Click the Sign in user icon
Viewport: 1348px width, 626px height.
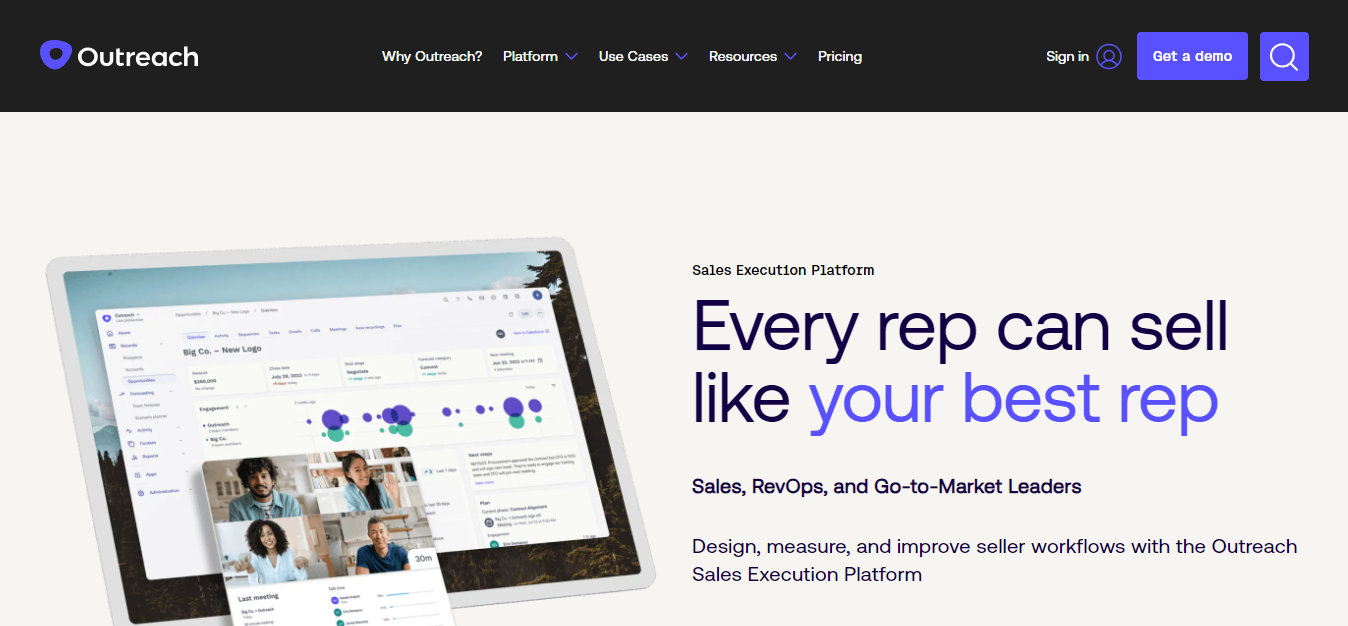[1109, 56]
